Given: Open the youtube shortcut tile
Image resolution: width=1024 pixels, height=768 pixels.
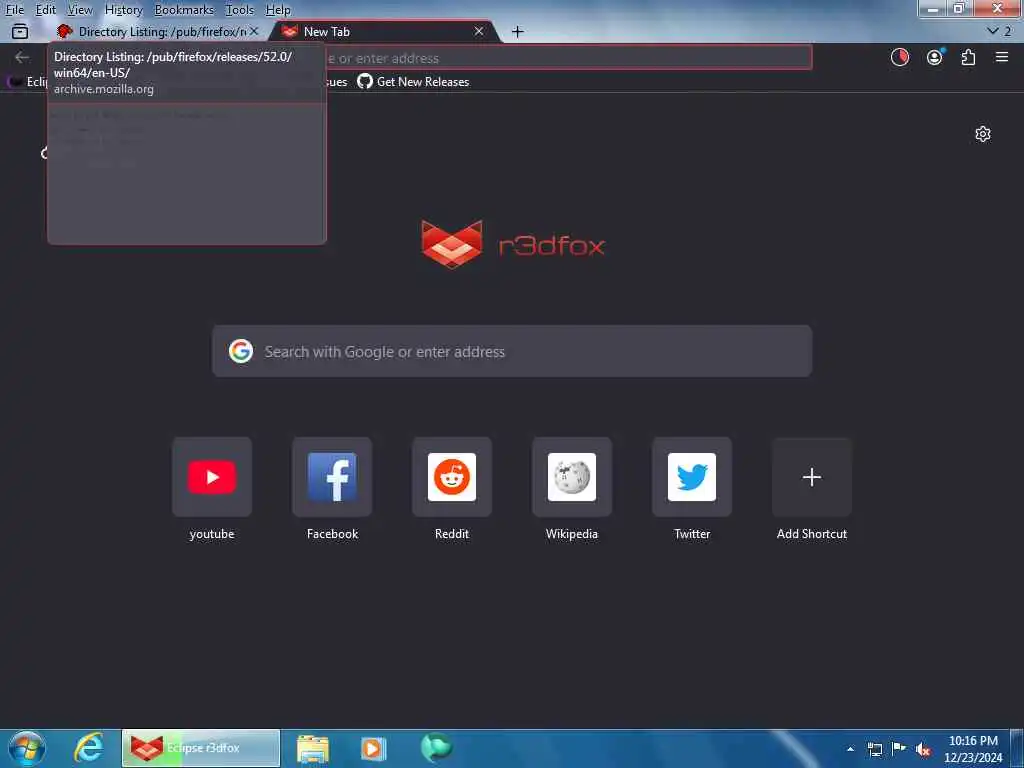Looking at the screenshot, I should (x=212, y=477).
